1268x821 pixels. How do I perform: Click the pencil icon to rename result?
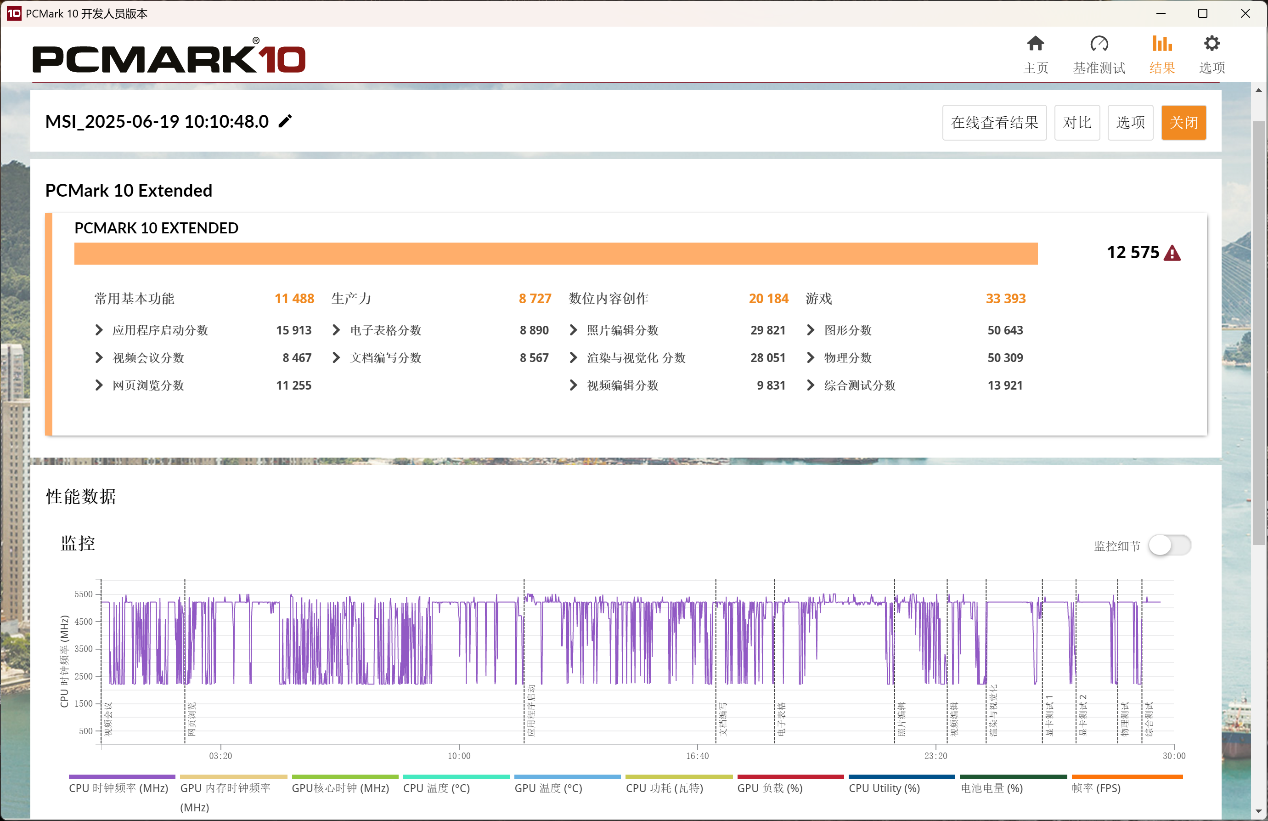pos(286,121)
